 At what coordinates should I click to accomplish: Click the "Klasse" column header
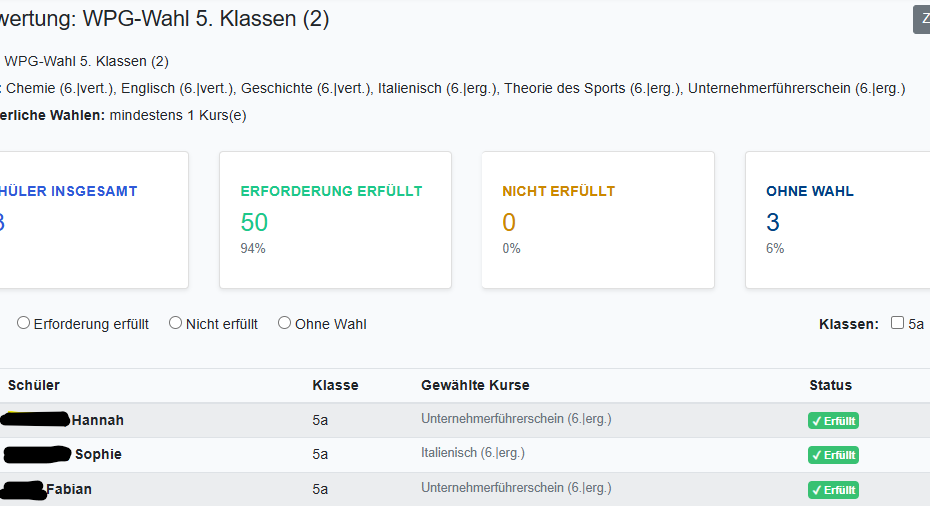point(335,385)
